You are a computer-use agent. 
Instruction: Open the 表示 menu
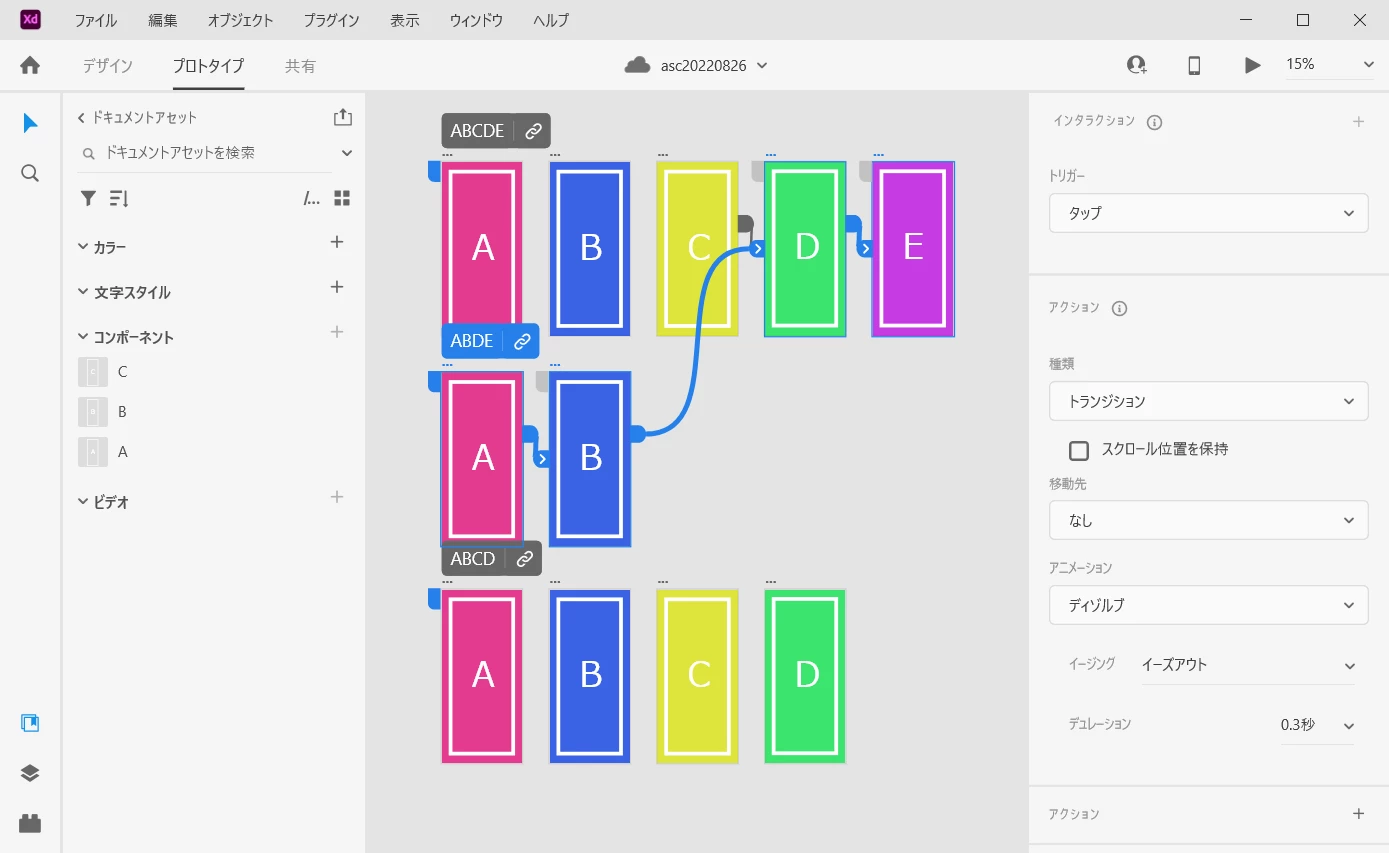(x=405, y=20)
